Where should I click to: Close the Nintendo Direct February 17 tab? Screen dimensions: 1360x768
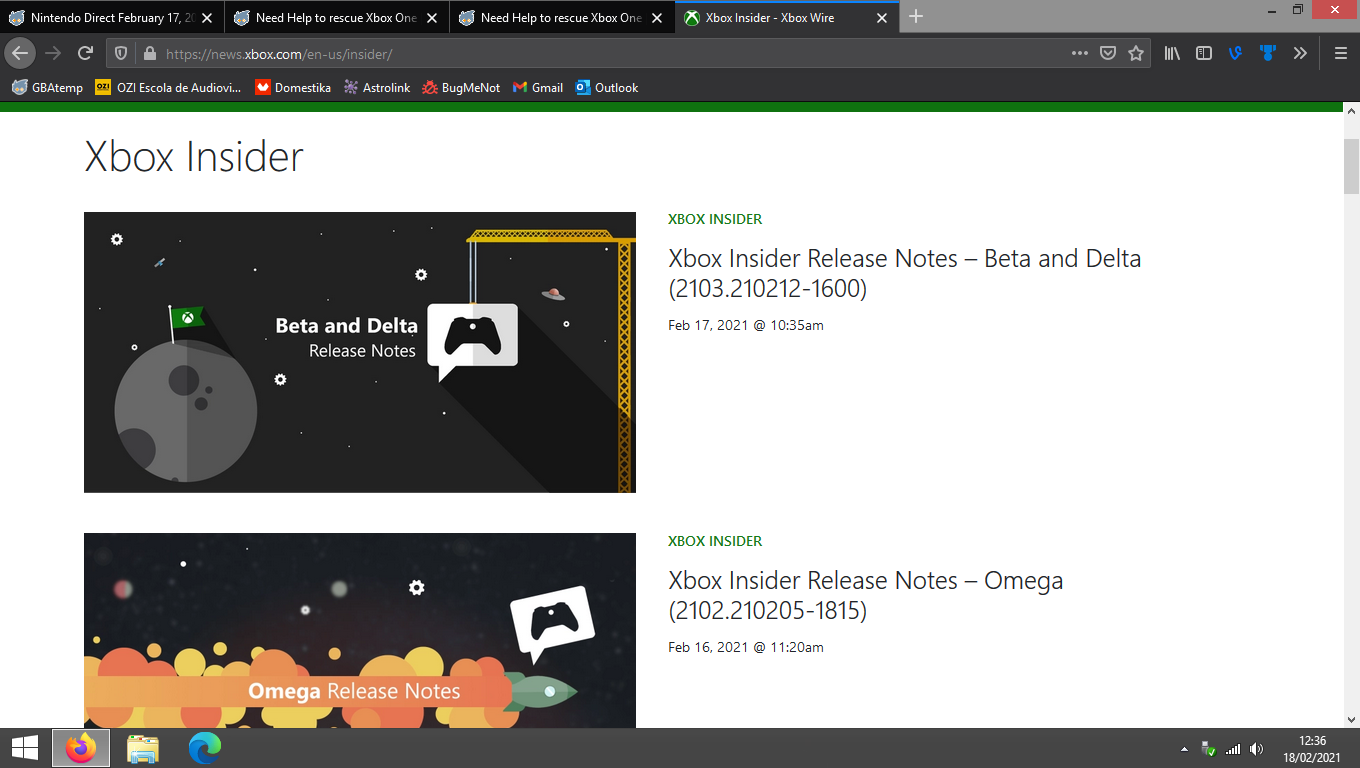click(x=207, y=18)
